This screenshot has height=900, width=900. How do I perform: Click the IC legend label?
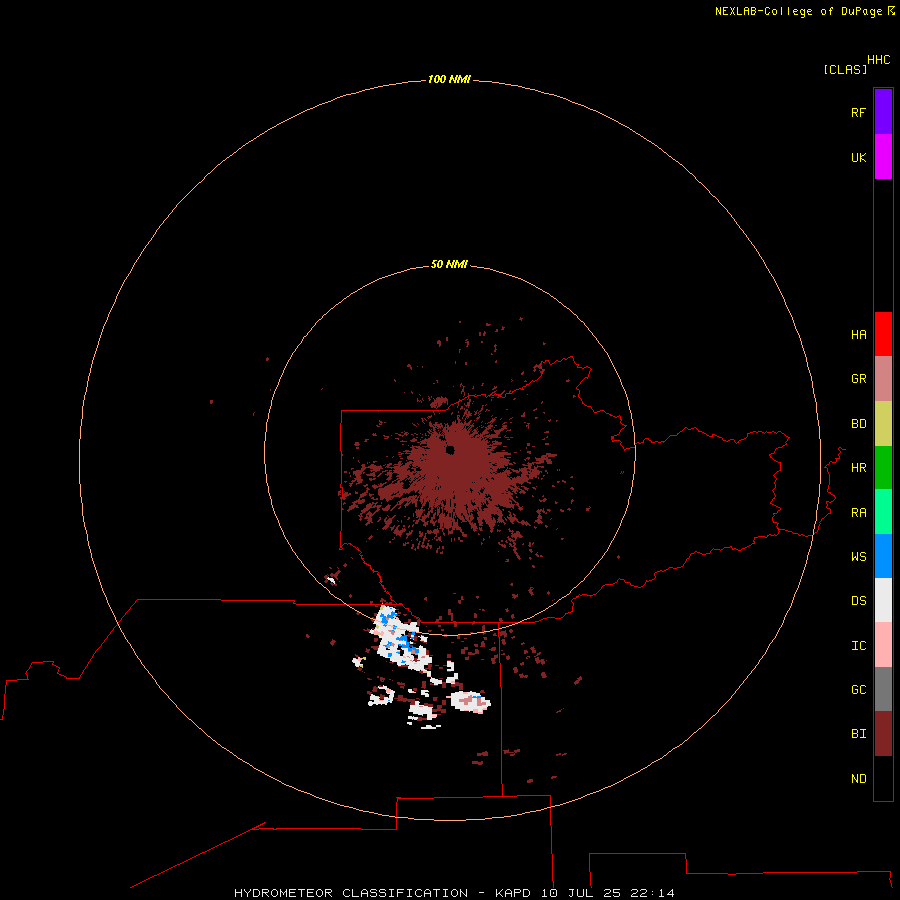(x=858, y=646)
